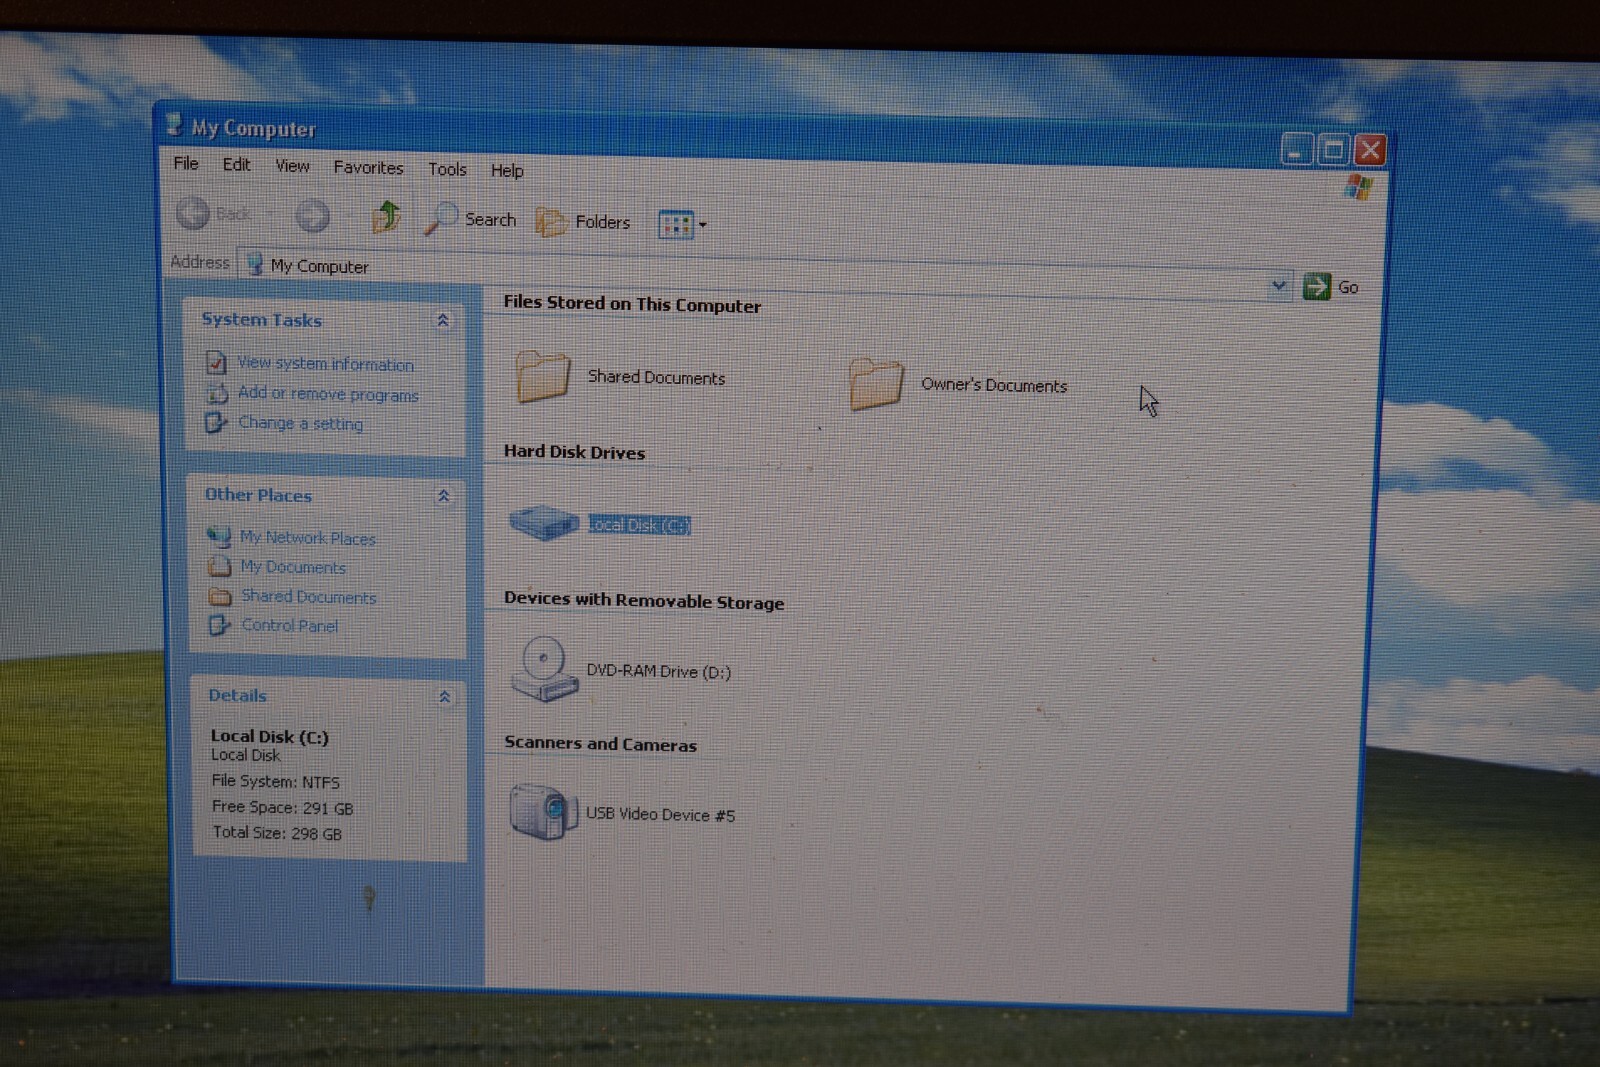Click the File System: NTFS text
Viewport: 1600px width, 1067px height.
tap(275, 781)
